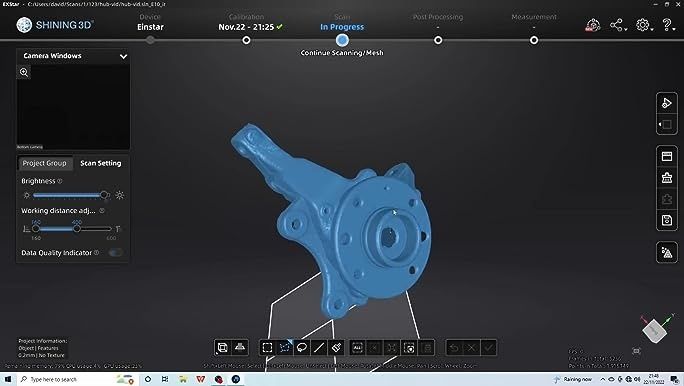Open the weather Raining now widget
This screenshot has width=684, height=386.
tap(572, 379)
